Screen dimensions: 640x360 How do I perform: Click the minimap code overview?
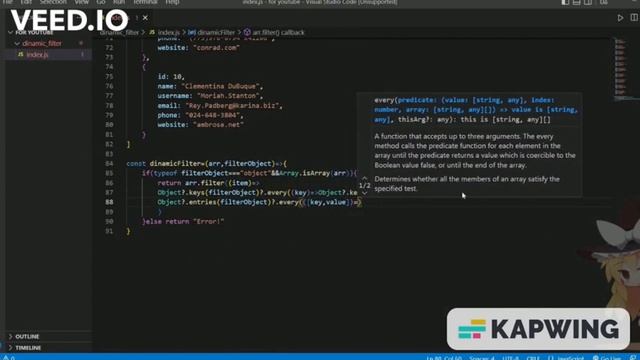click(x=620, y=69)
